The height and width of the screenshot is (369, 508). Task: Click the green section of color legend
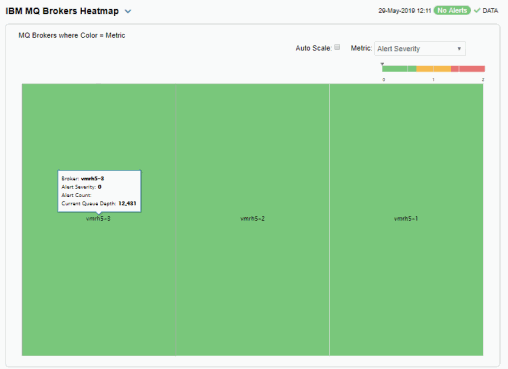(399, 69)
